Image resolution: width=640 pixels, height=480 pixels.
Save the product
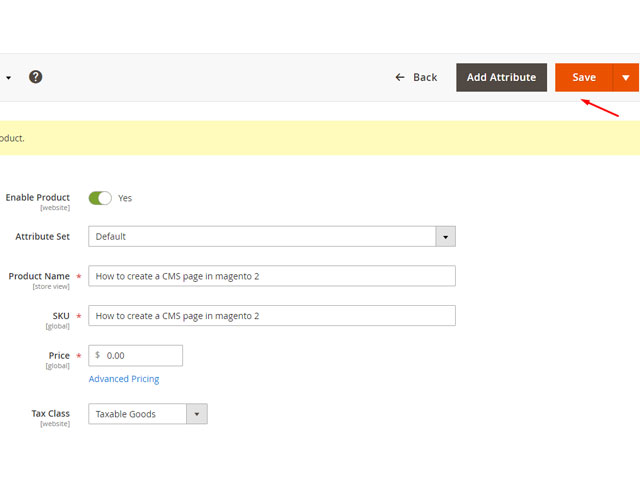584,77
